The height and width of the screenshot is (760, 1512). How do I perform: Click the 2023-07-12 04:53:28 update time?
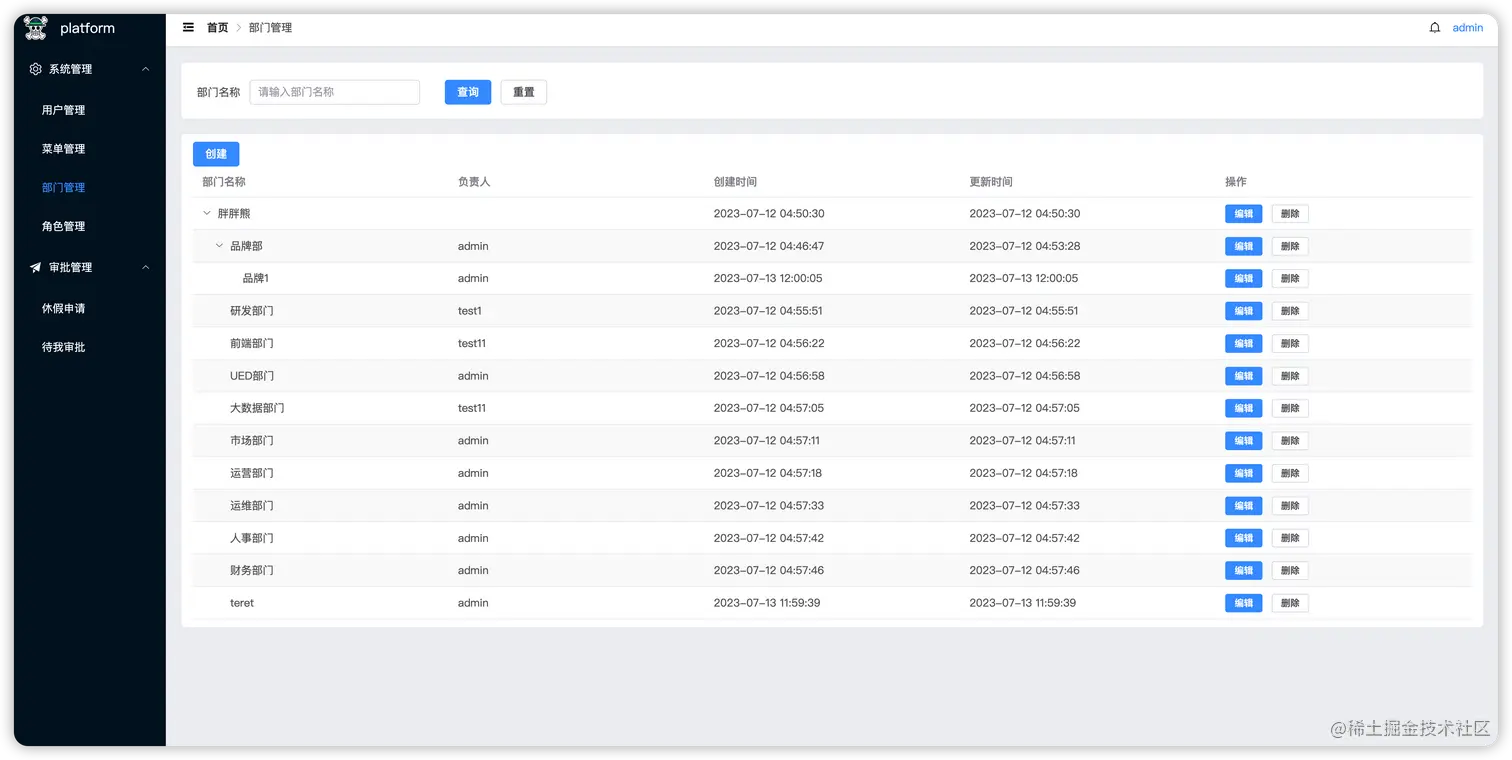1025,246
